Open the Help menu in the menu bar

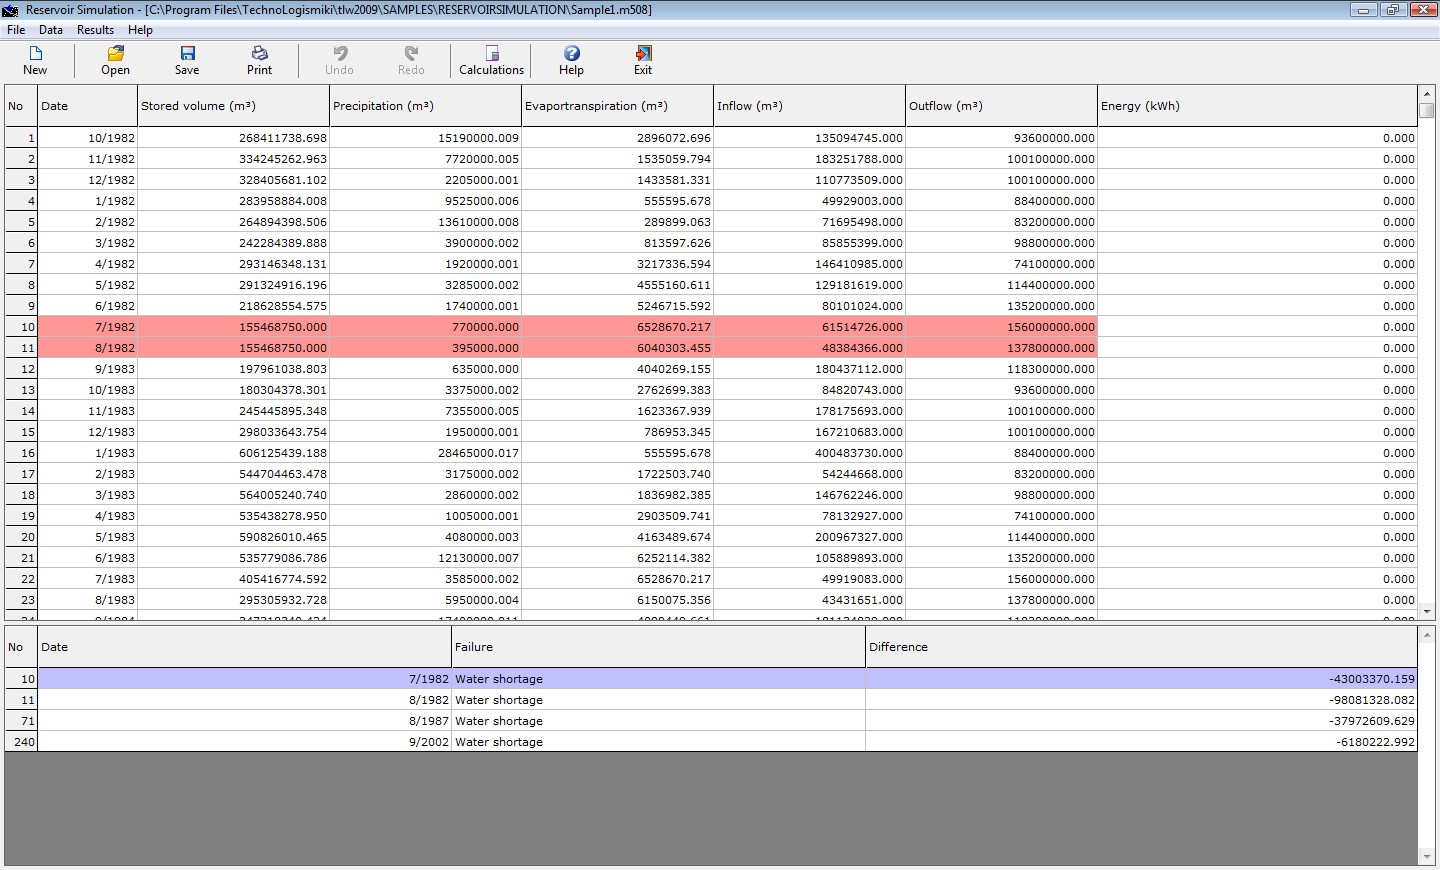140,30
